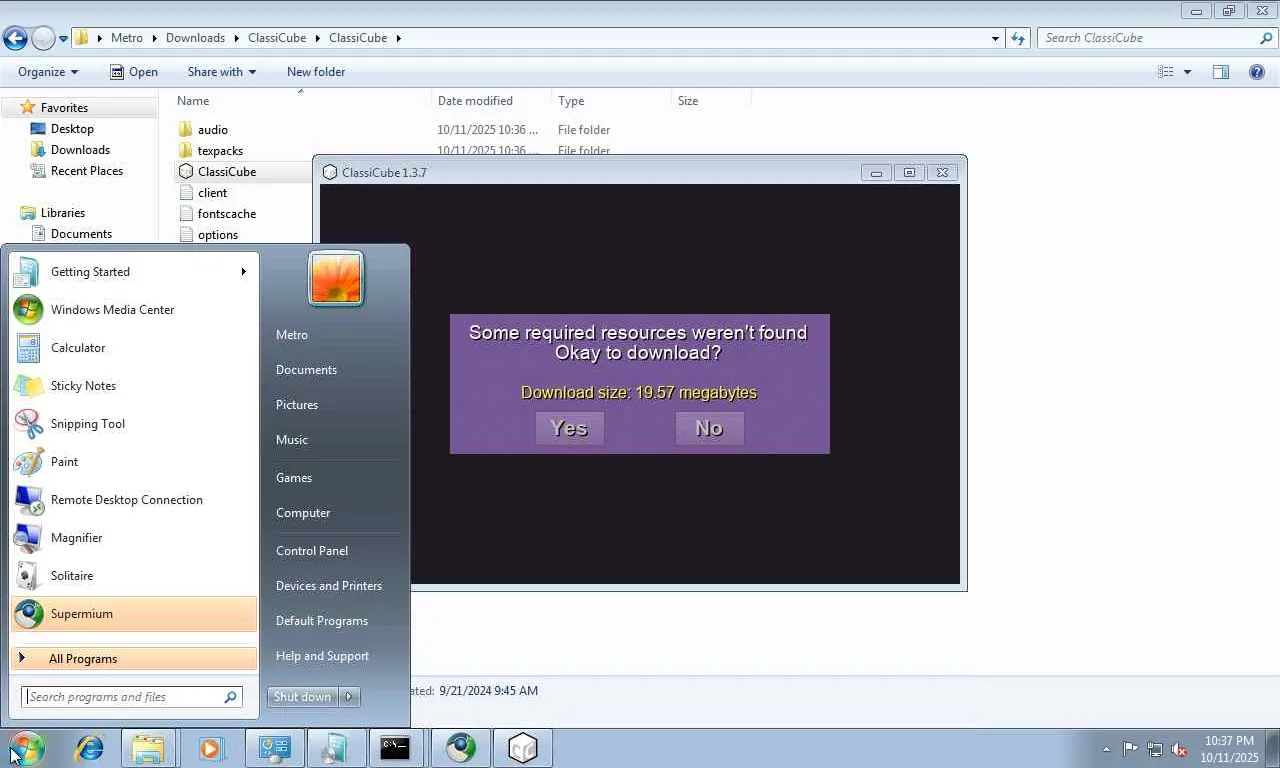Image resolution: width=1280 pixels, height=768 pixels.
Task: Launch Windows Media Center from Start menu
Action: [x=134, y=310]
